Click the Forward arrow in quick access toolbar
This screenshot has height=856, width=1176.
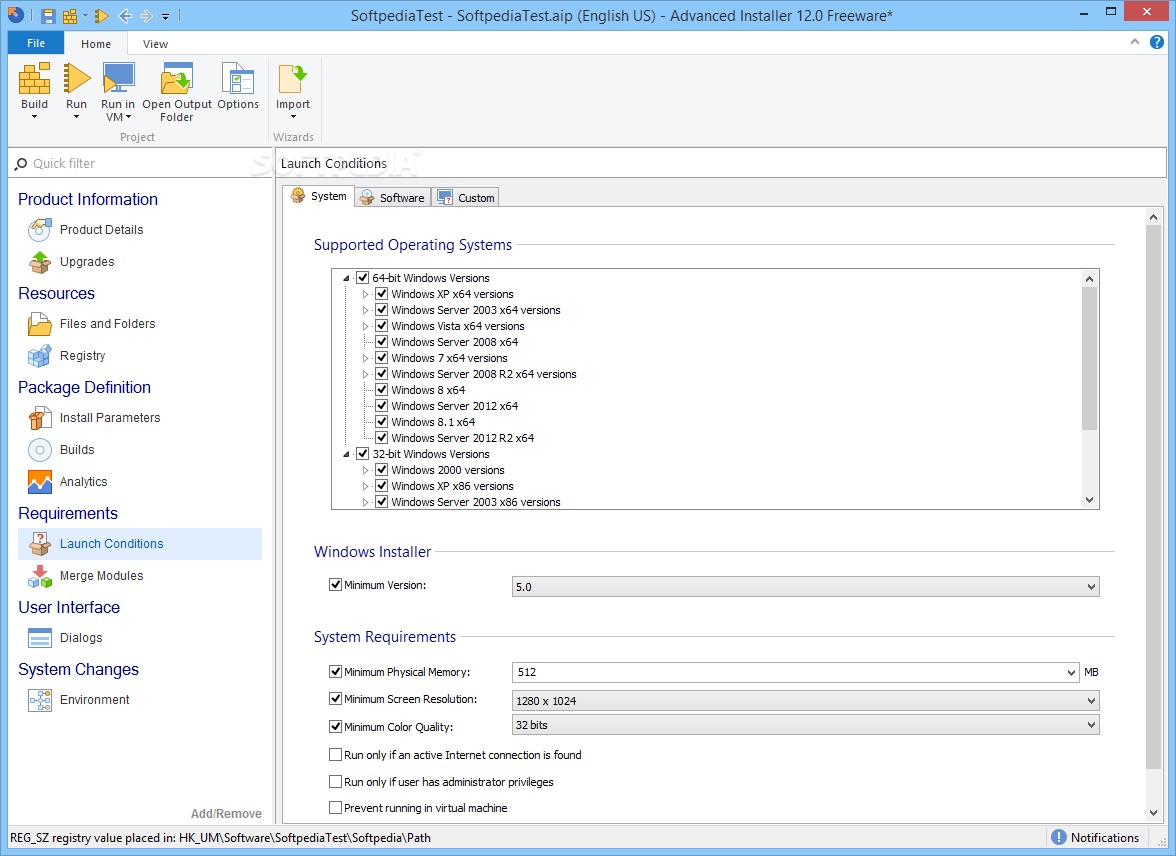[146, 15]
